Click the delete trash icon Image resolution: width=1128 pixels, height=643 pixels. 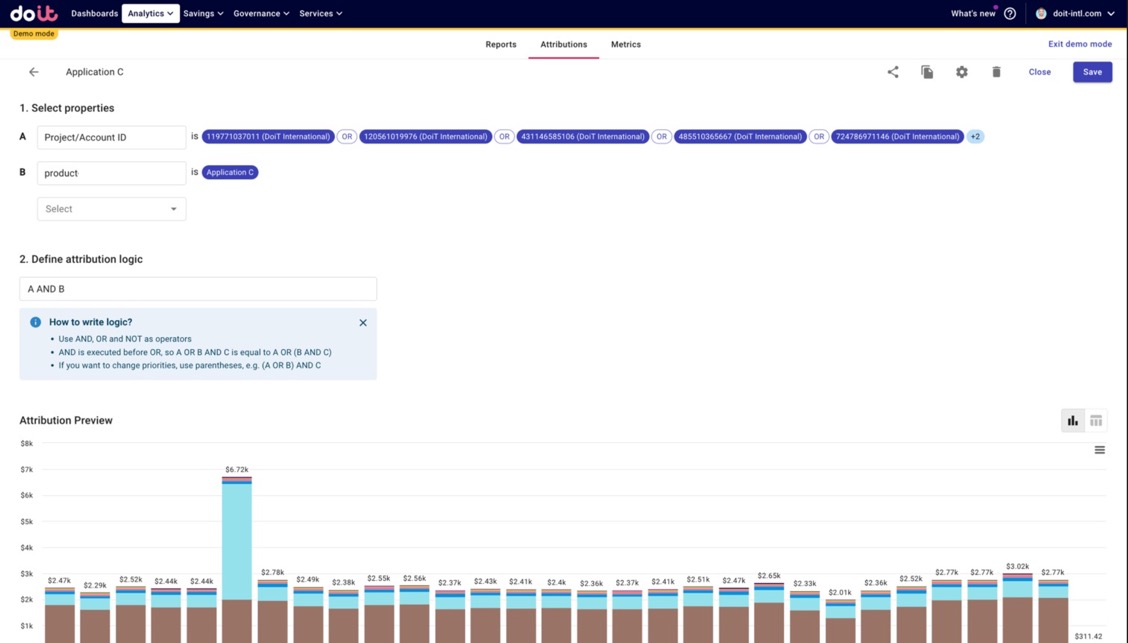[x=996, y=72]
